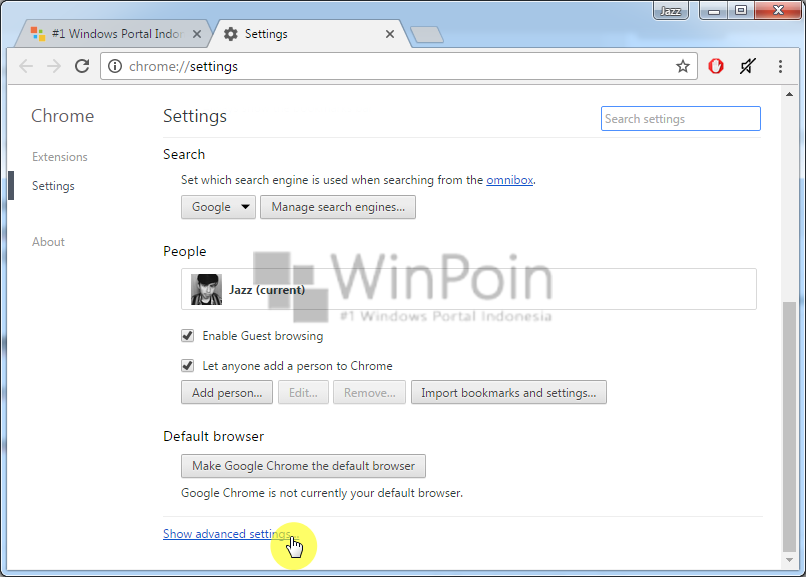
Task: Toggle Let anyone add a person checkbox
Action: click(188, 366)
